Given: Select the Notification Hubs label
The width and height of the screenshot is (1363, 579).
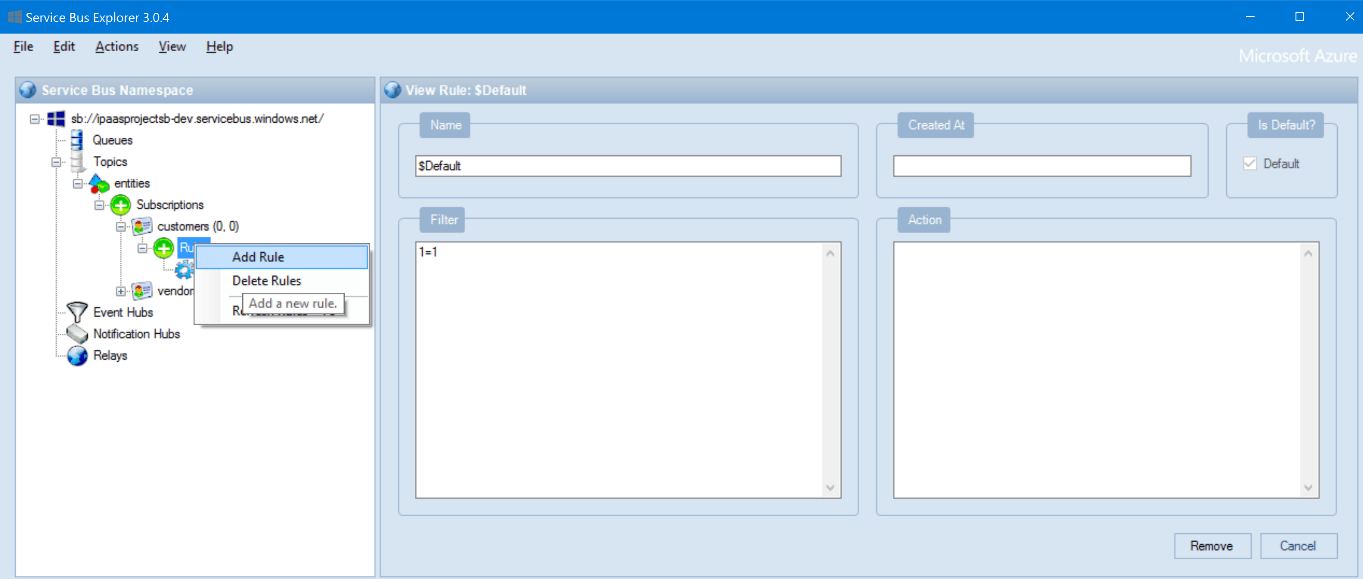Looking at the screenshot, I should tap(137, 334).
